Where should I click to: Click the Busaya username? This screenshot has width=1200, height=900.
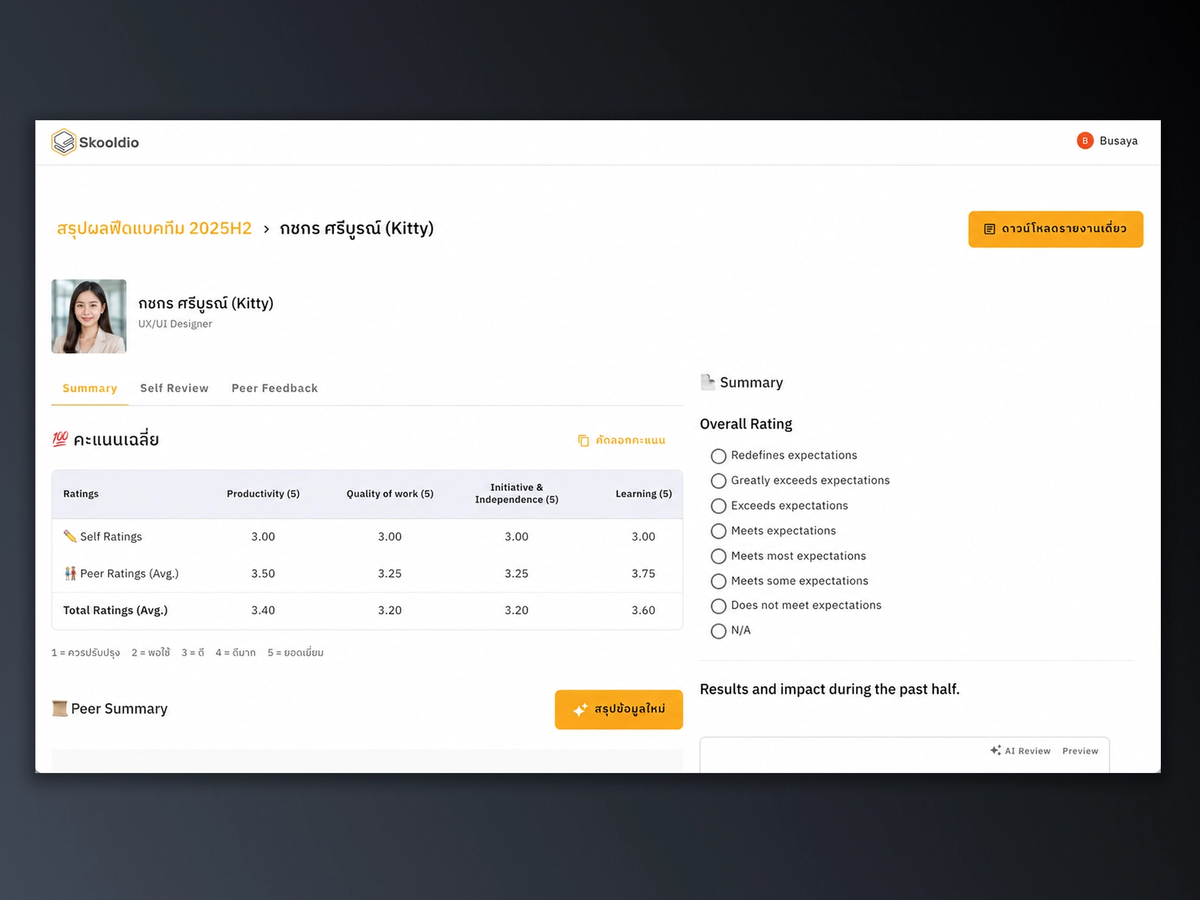(x=1118, y=141)
